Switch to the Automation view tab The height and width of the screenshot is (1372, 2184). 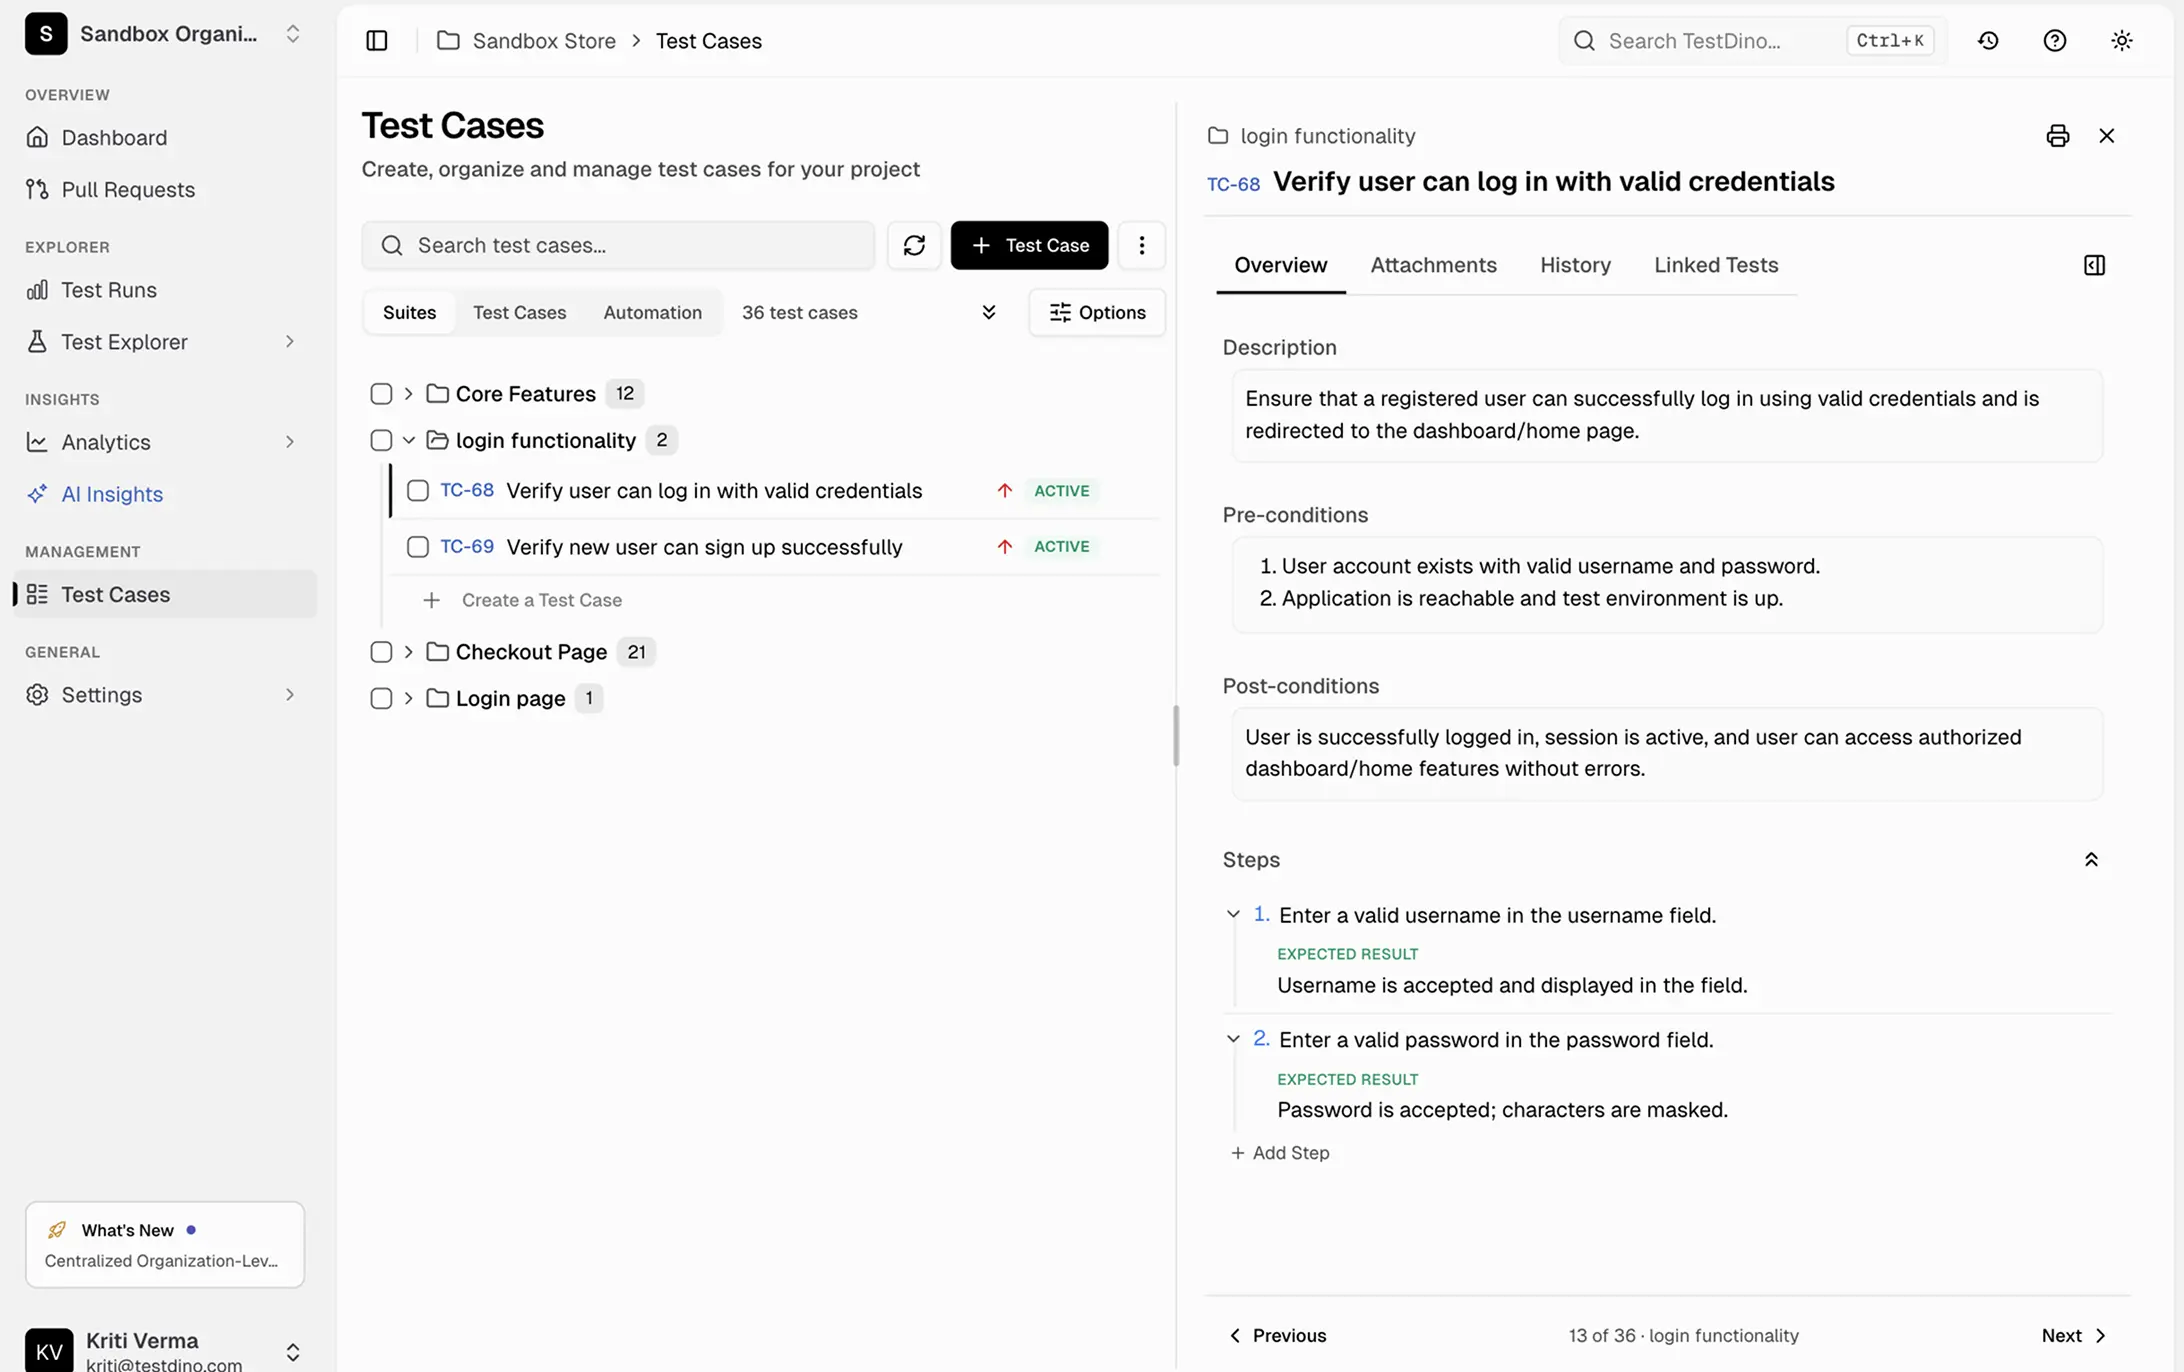(652, 313)
